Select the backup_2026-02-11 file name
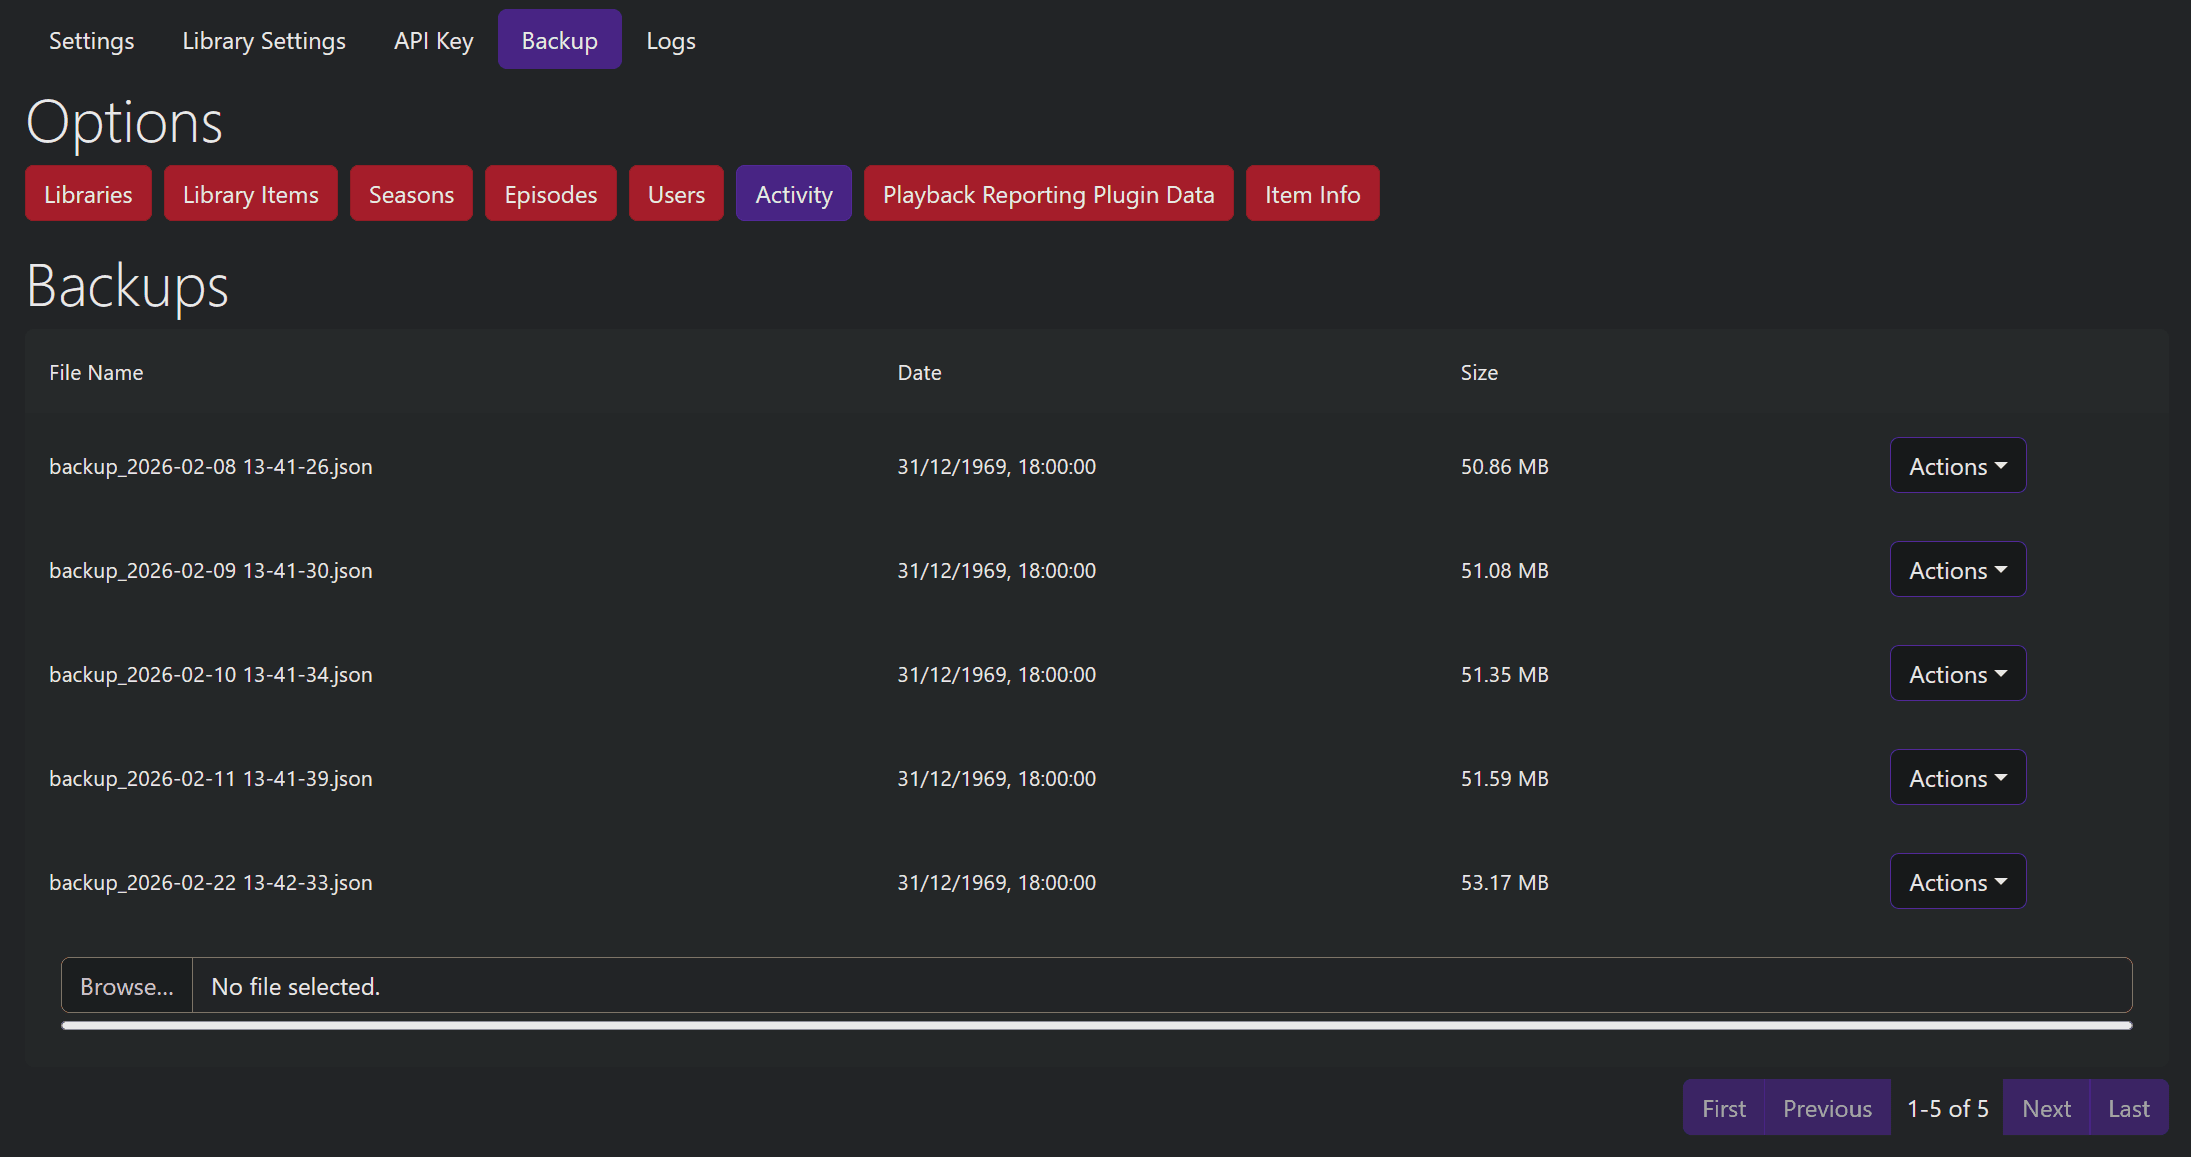2191x1157 pixels. [x=210, y=778]
